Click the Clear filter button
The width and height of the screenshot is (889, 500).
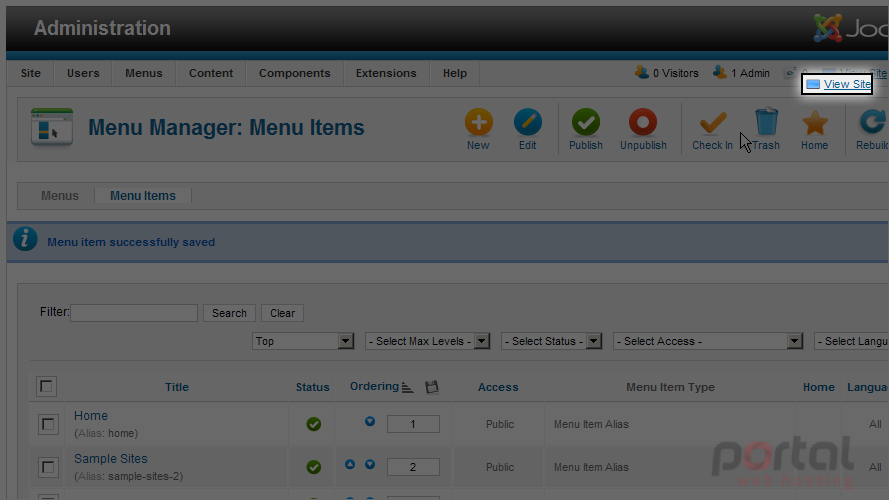click(x=282, y=313)
